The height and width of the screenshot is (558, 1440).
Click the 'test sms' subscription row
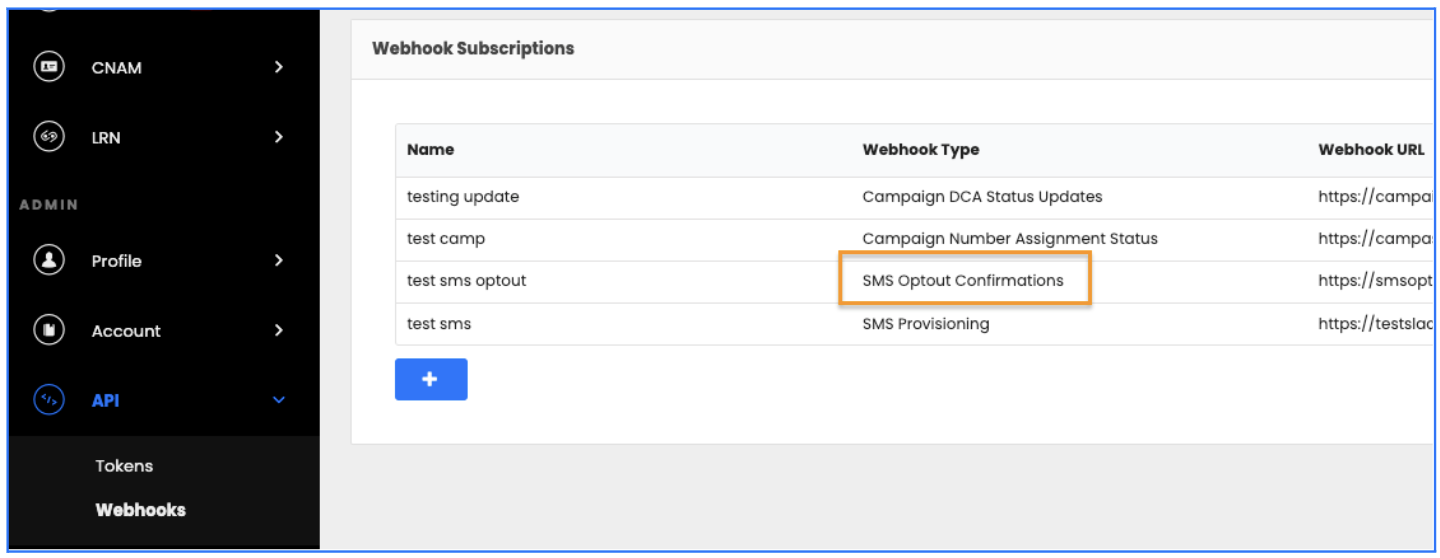439,324
